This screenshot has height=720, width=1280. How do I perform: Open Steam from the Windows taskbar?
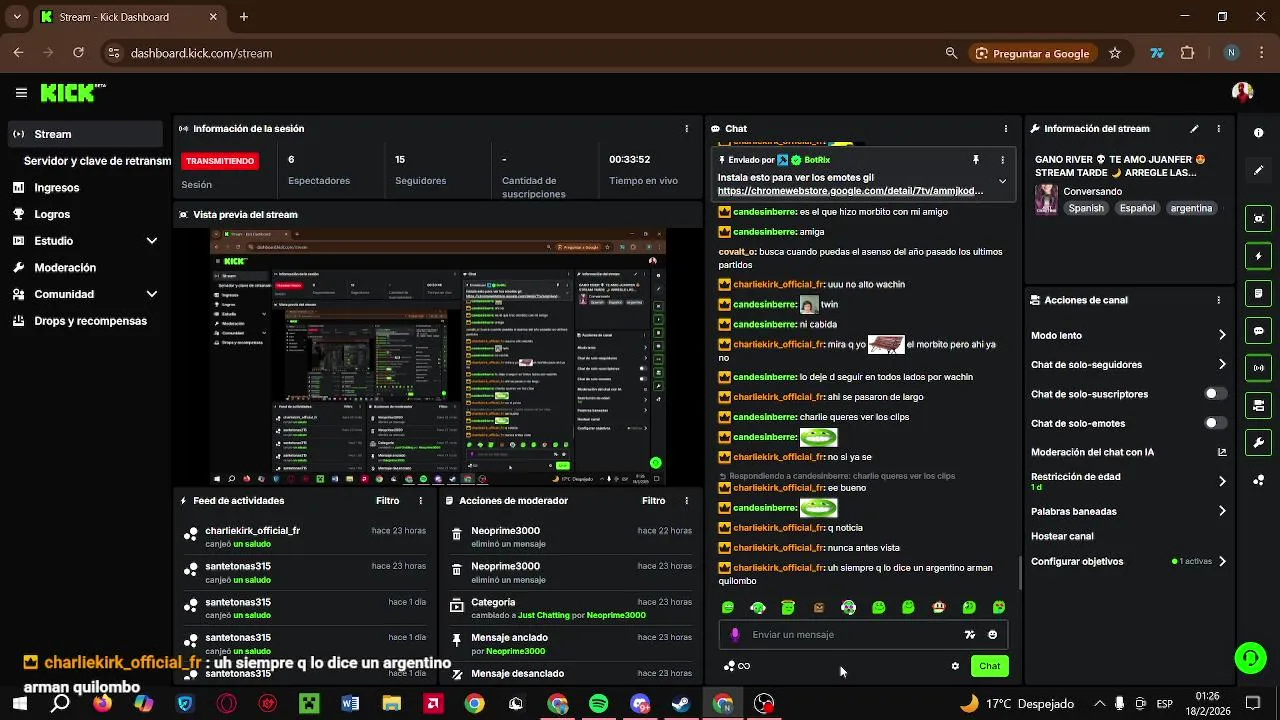681,704
